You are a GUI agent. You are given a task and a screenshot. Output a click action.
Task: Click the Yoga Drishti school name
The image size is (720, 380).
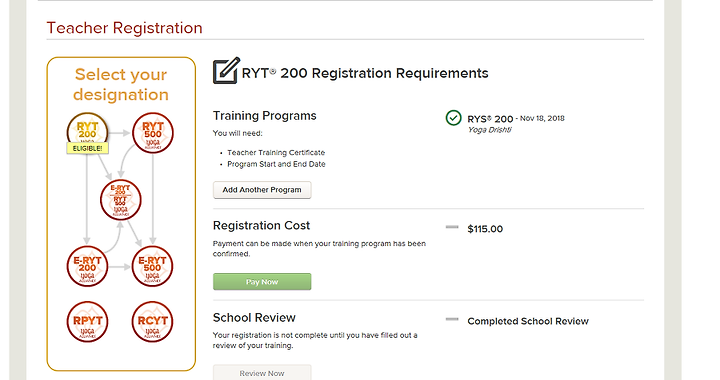tap(489, 130)
